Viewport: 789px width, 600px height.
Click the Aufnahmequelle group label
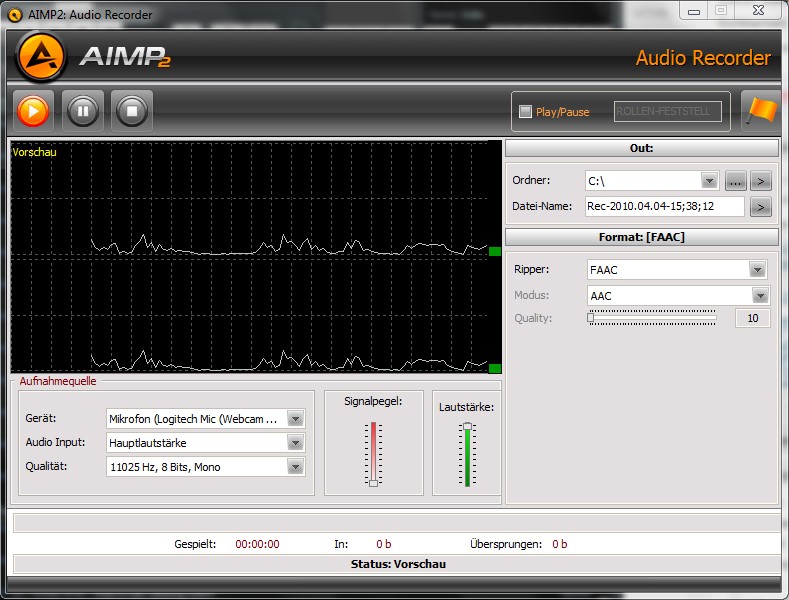coord(58,381)
